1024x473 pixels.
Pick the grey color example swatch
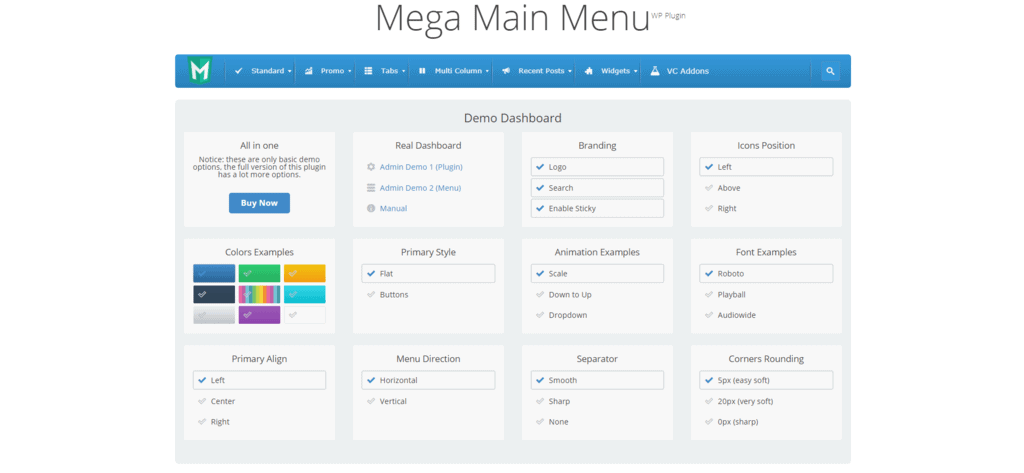pyautogui.click(x=214, y=315)
